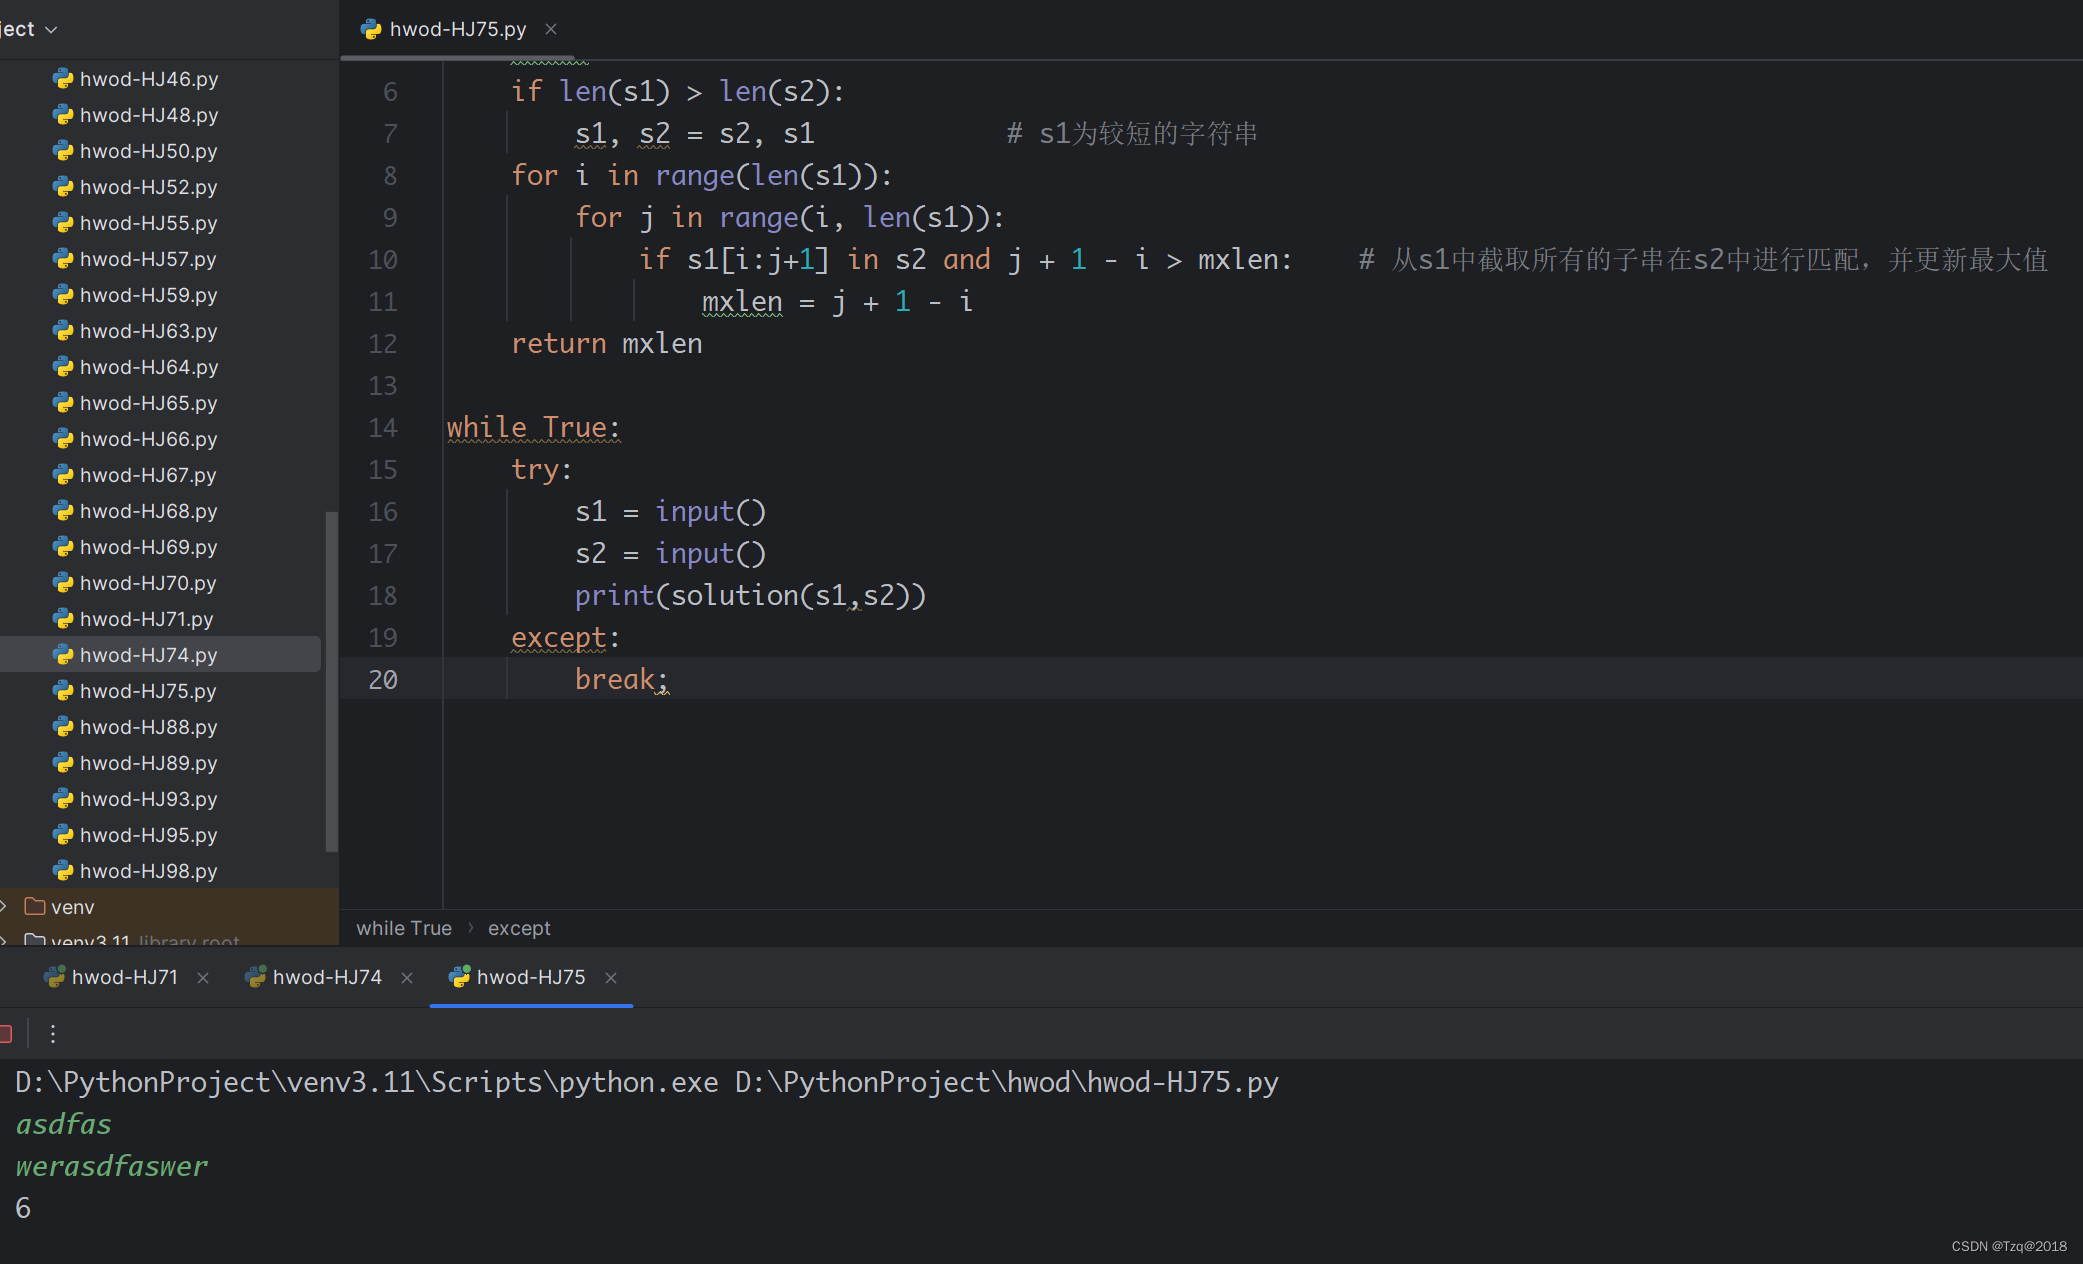Open hwod-HJ64.py file
The height and width of the screenshot is (1264, 2083).
coord(148,367)
